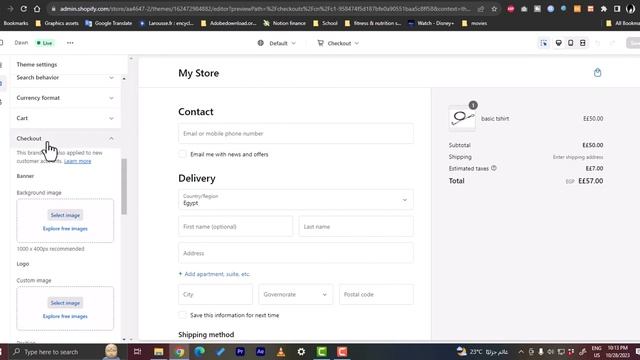
Task: Switch to desktop preview icon
Action: [558, 43]
